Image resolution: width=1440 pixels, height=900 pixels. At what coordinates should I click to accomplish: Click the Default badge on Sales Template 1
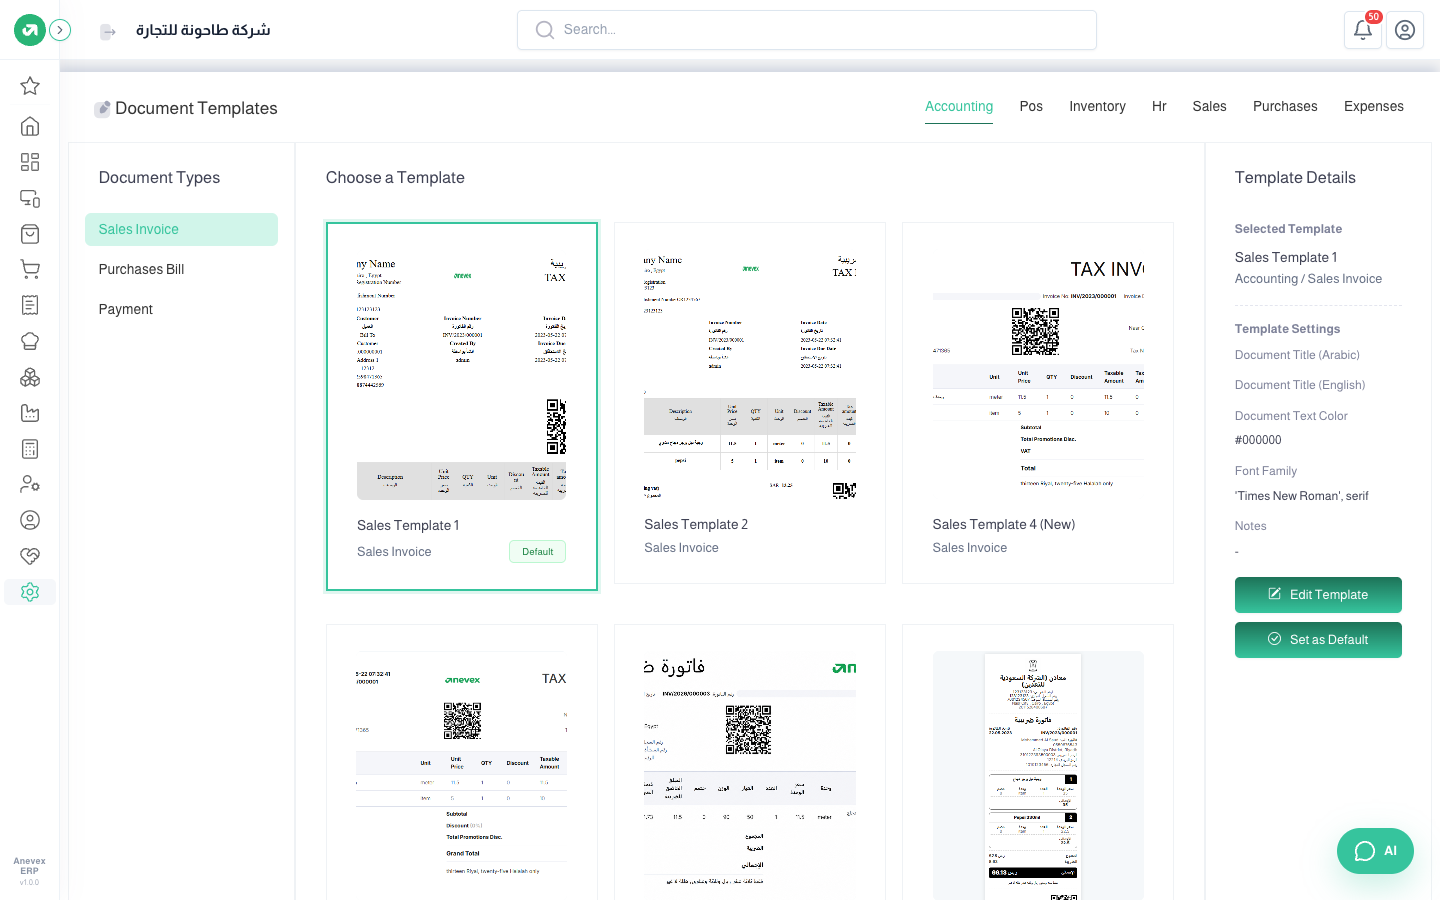click(x=537, y=552)
